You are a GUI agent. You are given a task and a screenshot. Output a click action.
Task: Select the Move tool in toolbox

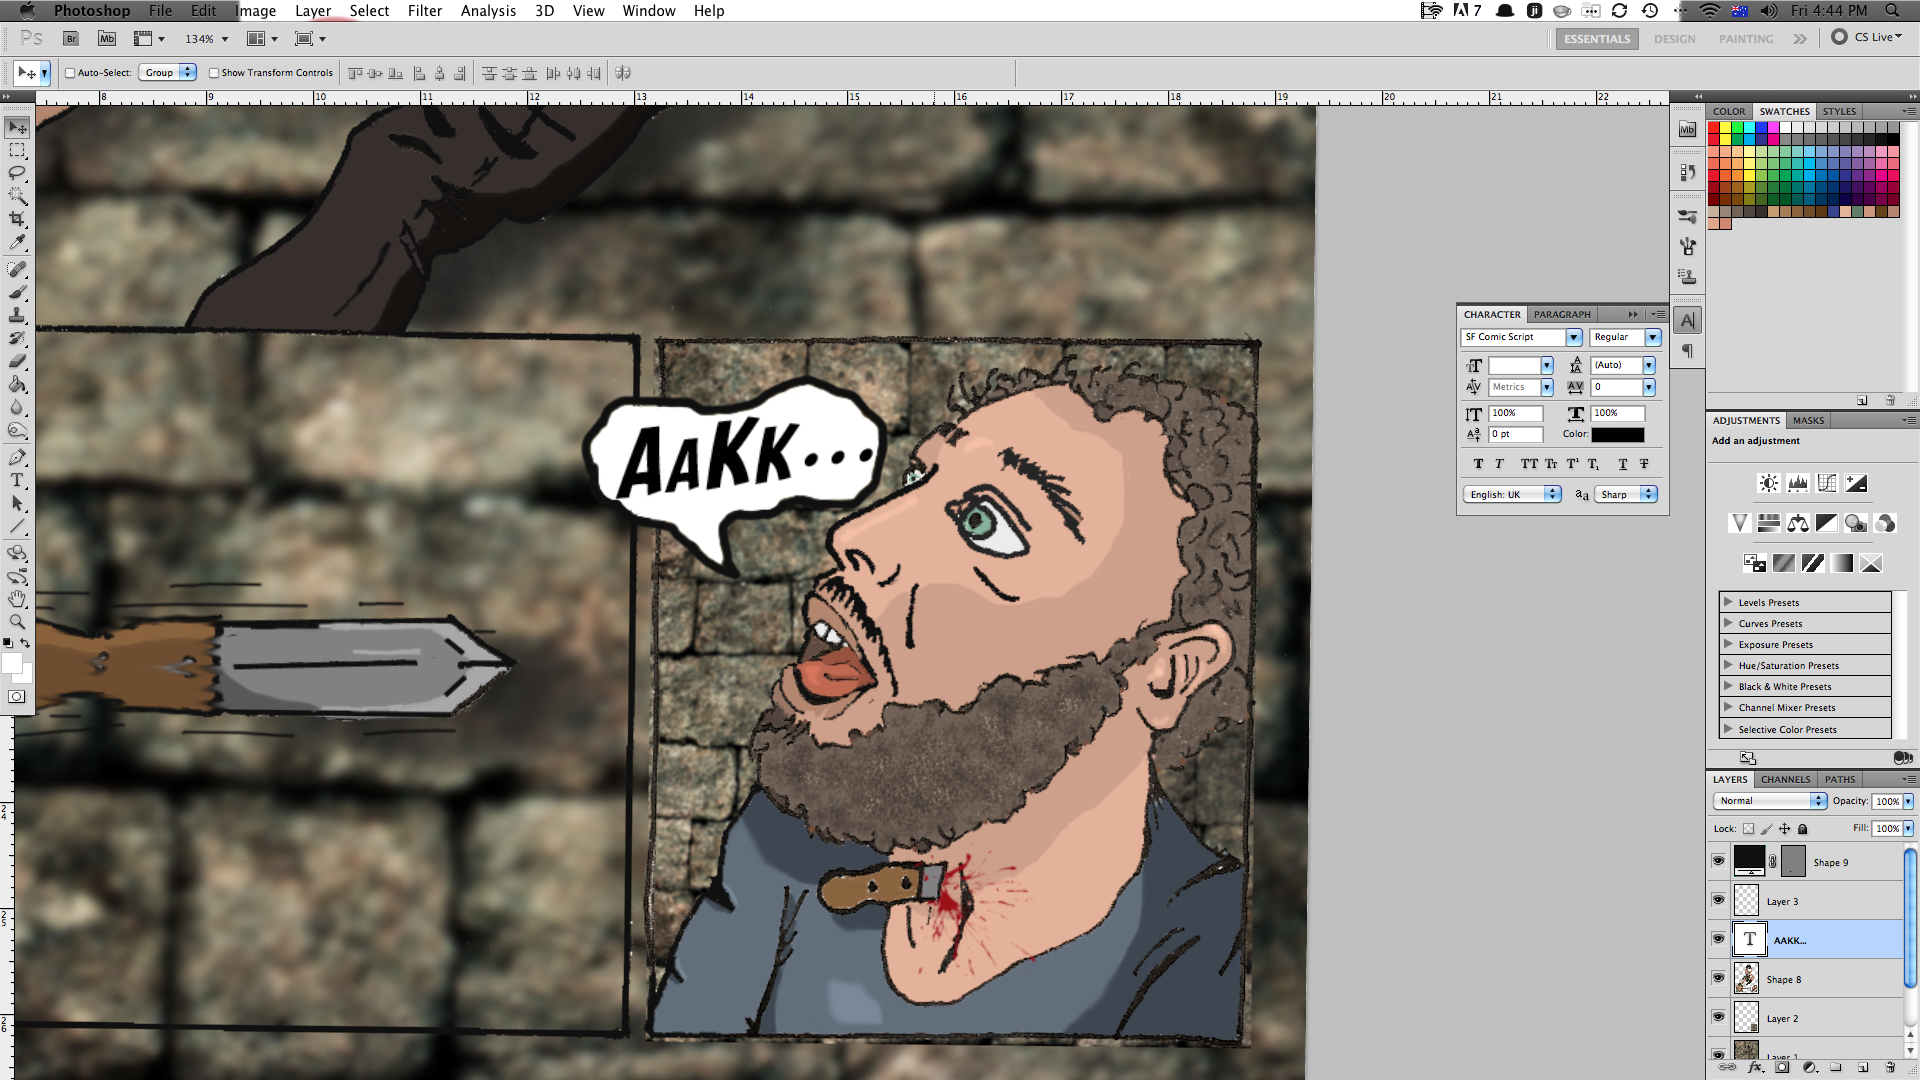click(17, 127)
